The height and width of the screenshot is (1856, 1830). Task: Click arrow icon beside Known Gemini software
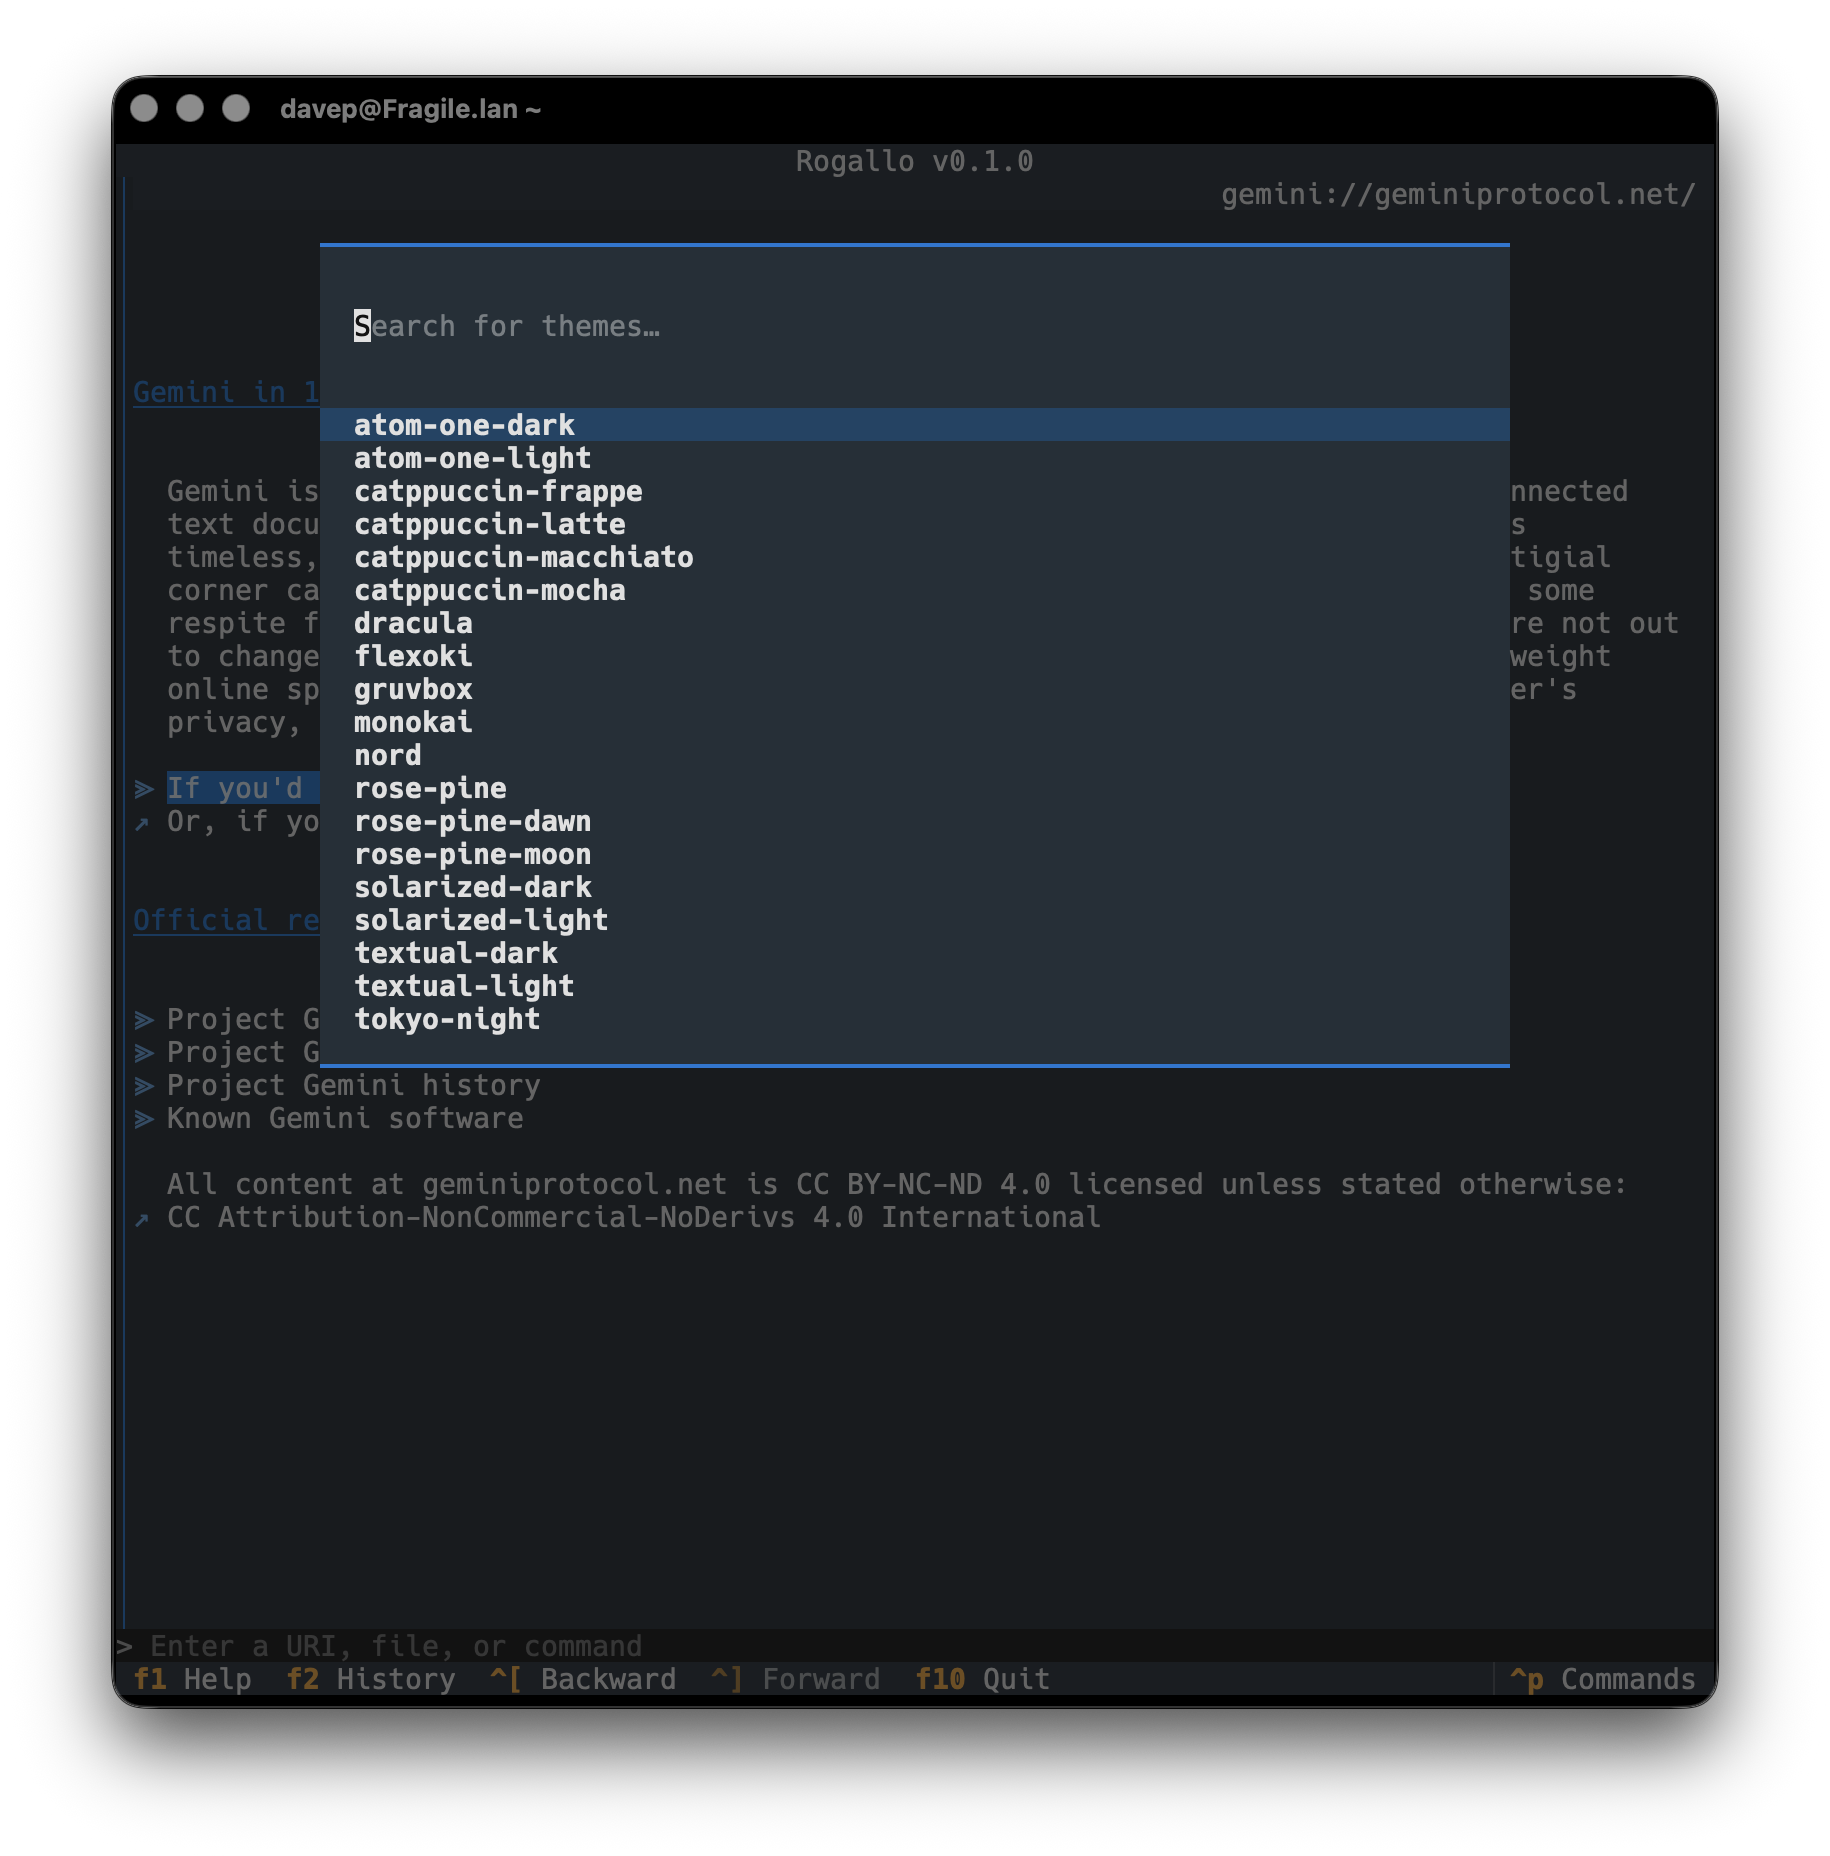pos(144,1119)
